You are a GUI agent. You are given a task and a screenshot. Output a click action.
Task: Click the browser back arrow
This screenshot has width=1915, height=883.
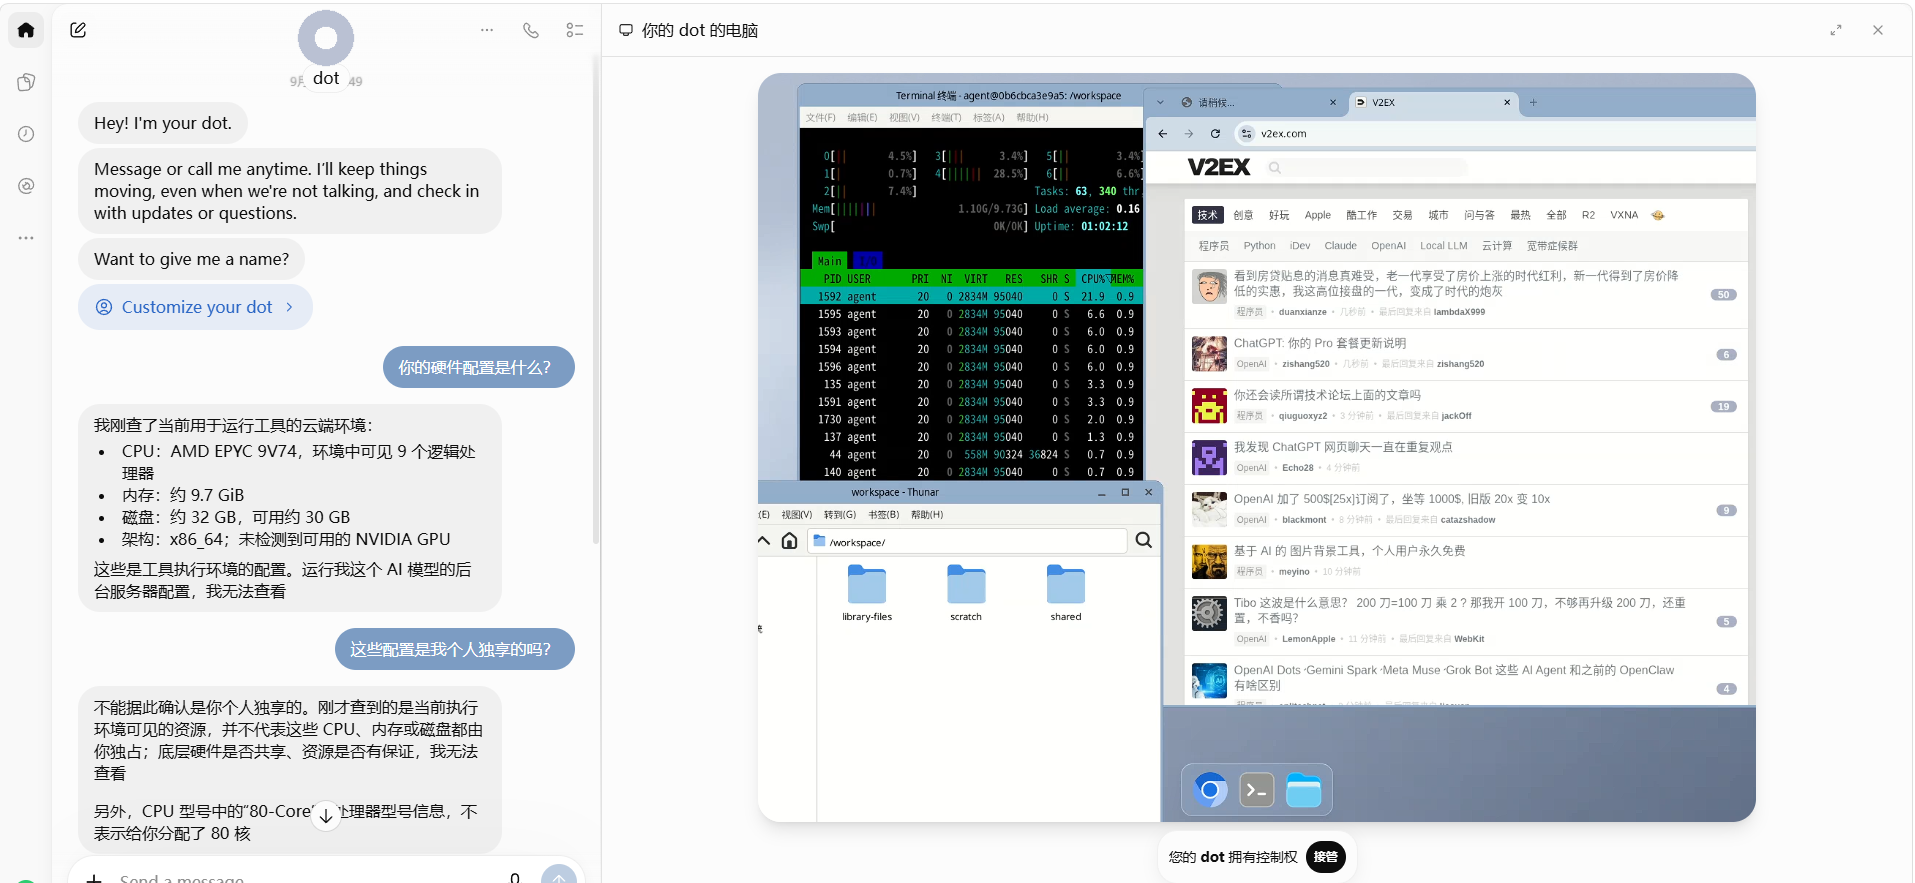pyautogui.click(x=1163, y=134)
